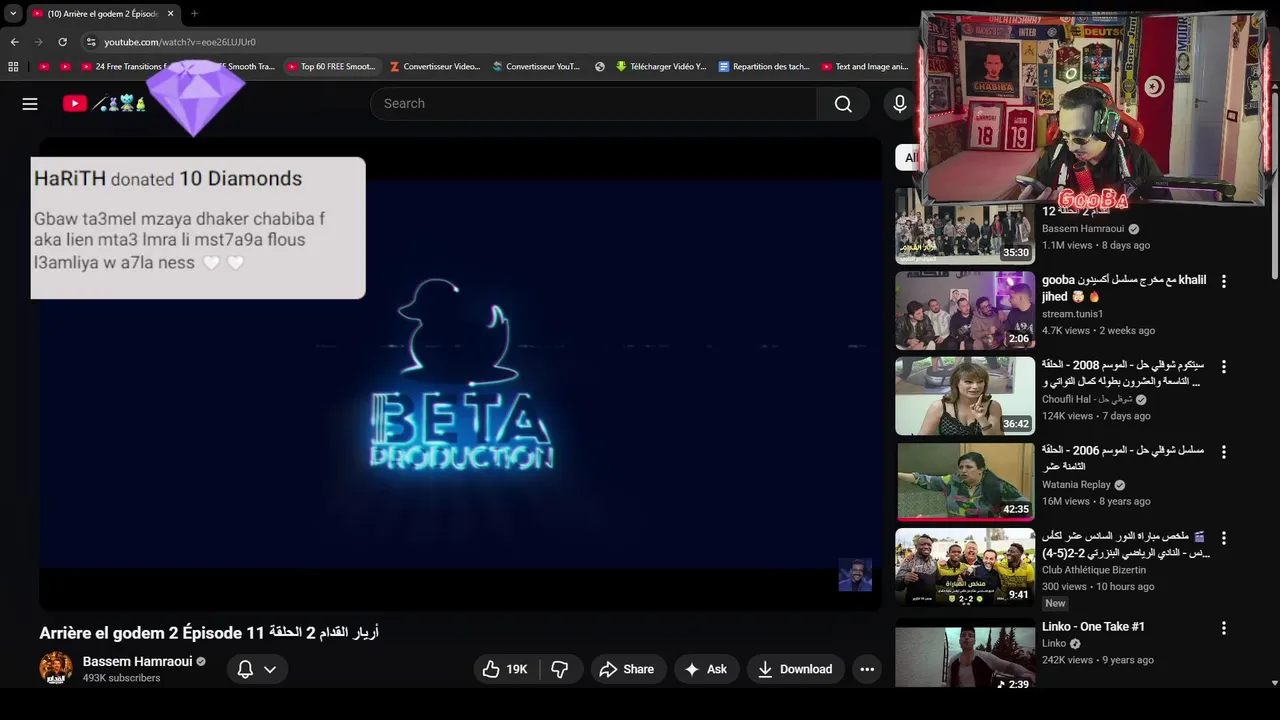Click the 493K subscribers text
This screenshot has width=1280, height=720.
(x=121, y=678)
